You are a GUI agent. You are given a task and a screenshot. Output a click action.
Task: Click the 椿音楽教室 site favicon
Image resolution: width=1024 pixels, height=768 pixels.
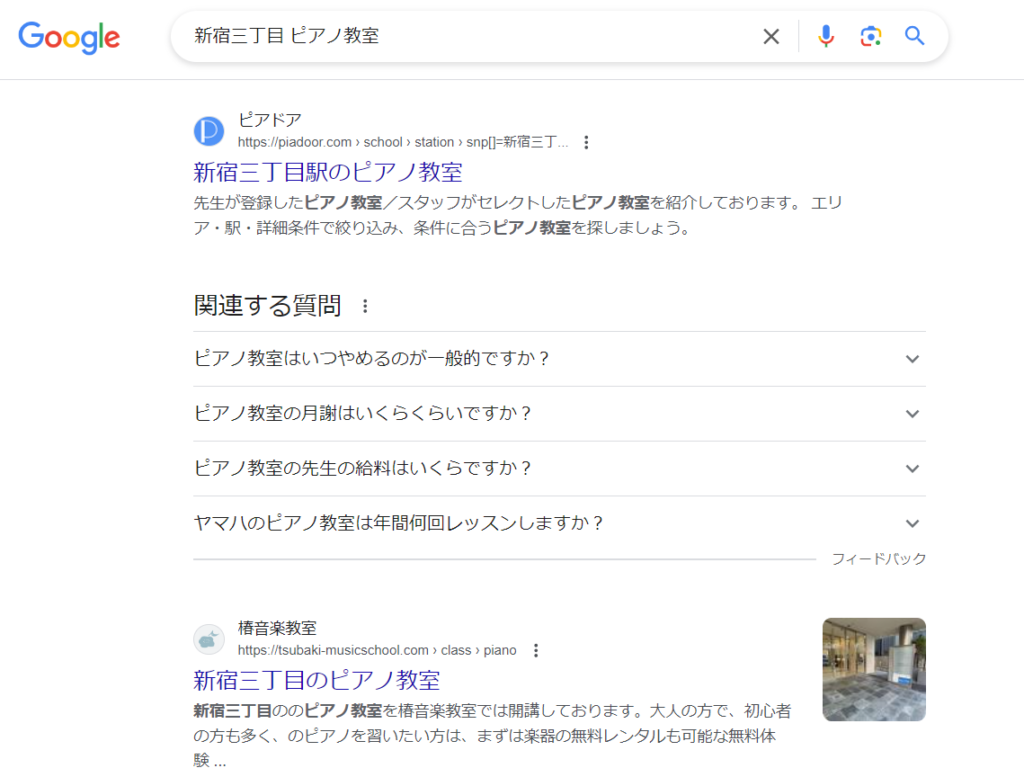pos(209,639)
